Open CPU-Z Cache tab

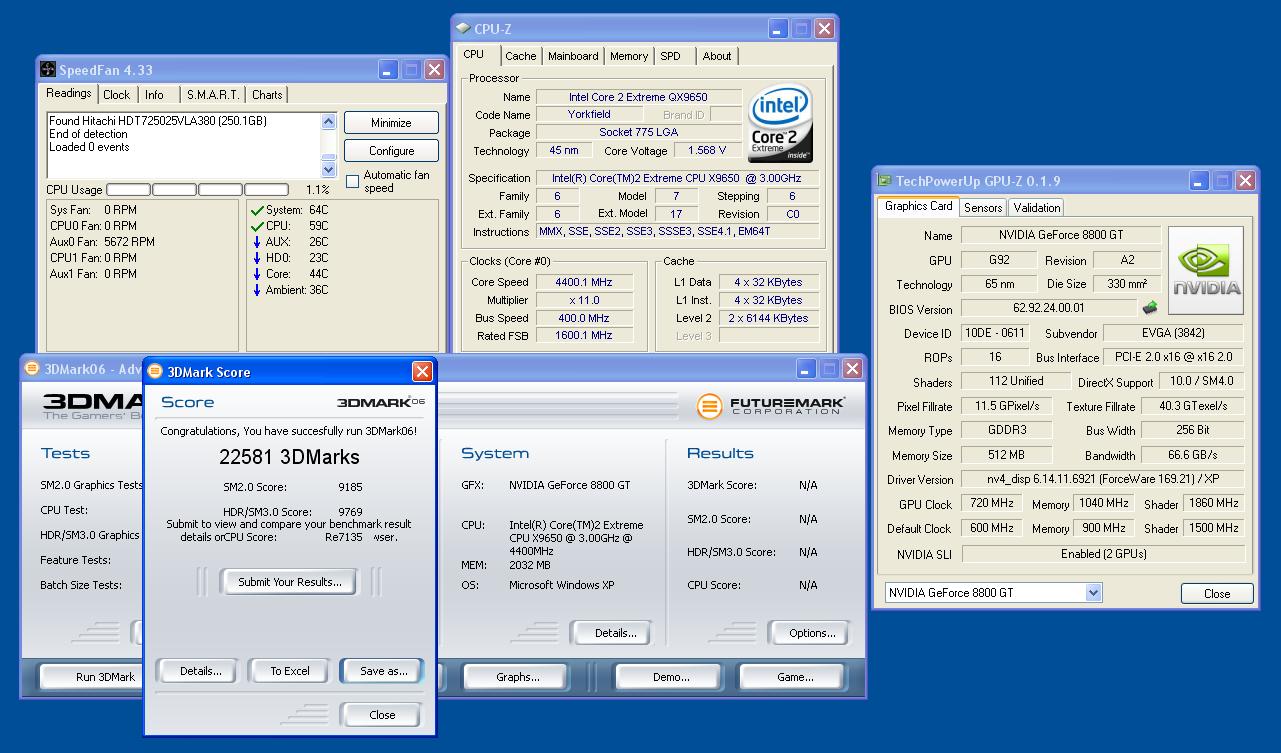click(520, 56)
